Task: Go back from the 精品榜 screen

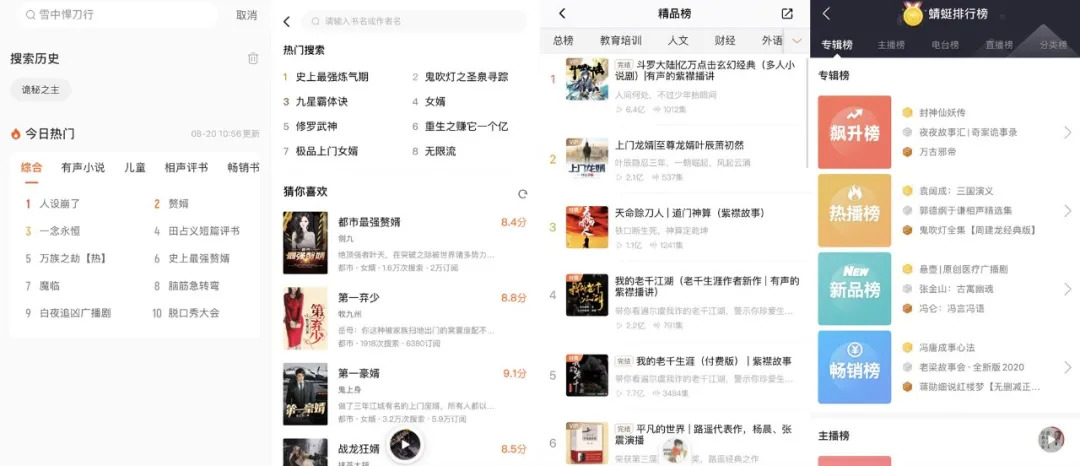Action: (x=562, y=13)
